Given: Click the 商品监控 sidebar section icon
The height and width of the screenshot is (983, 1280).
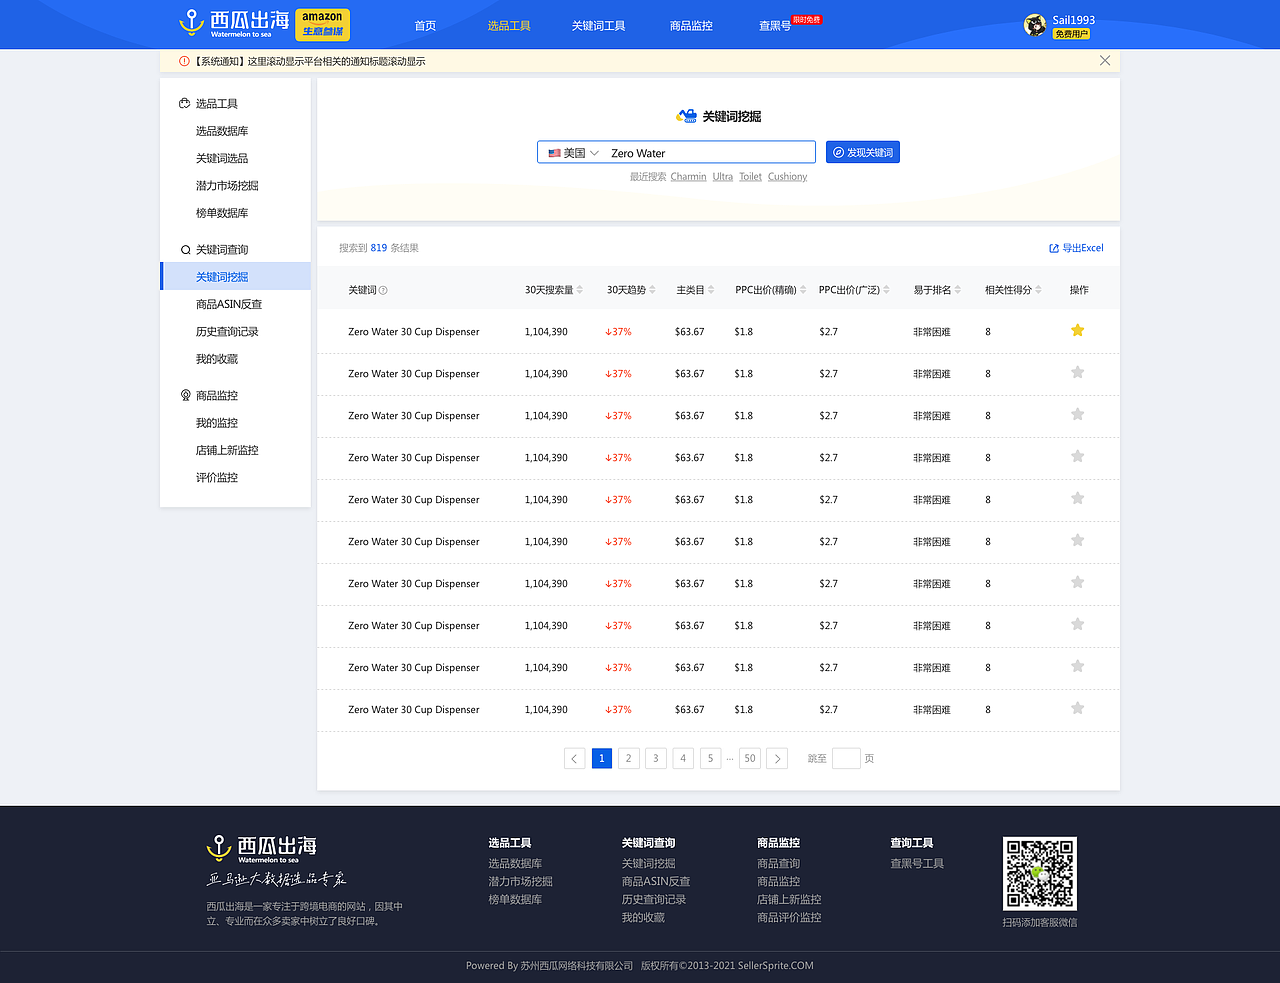Looking at the screenshot, I should click(x=185, y=396).
